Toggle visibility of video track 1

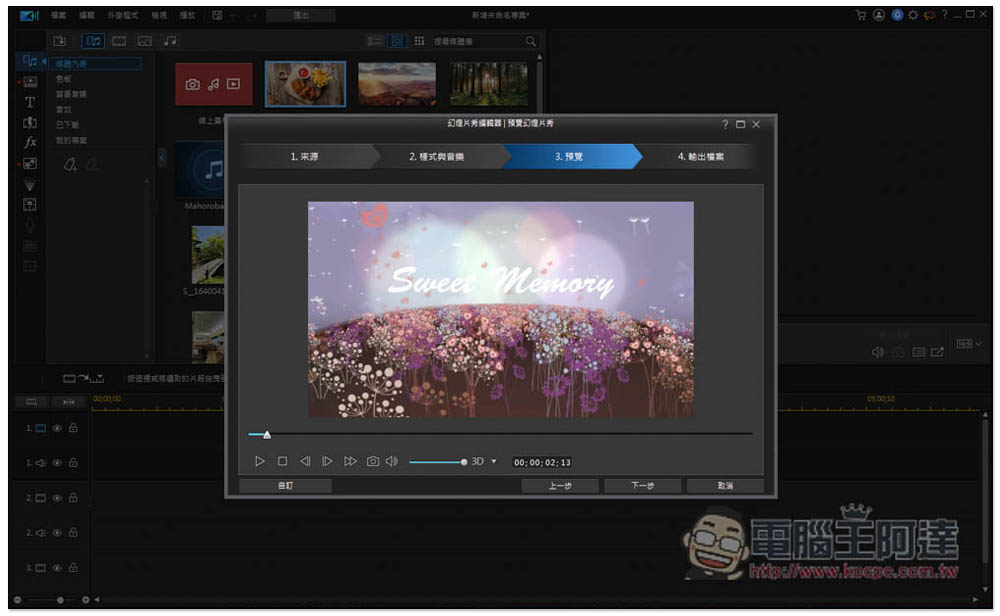(57, 428)
